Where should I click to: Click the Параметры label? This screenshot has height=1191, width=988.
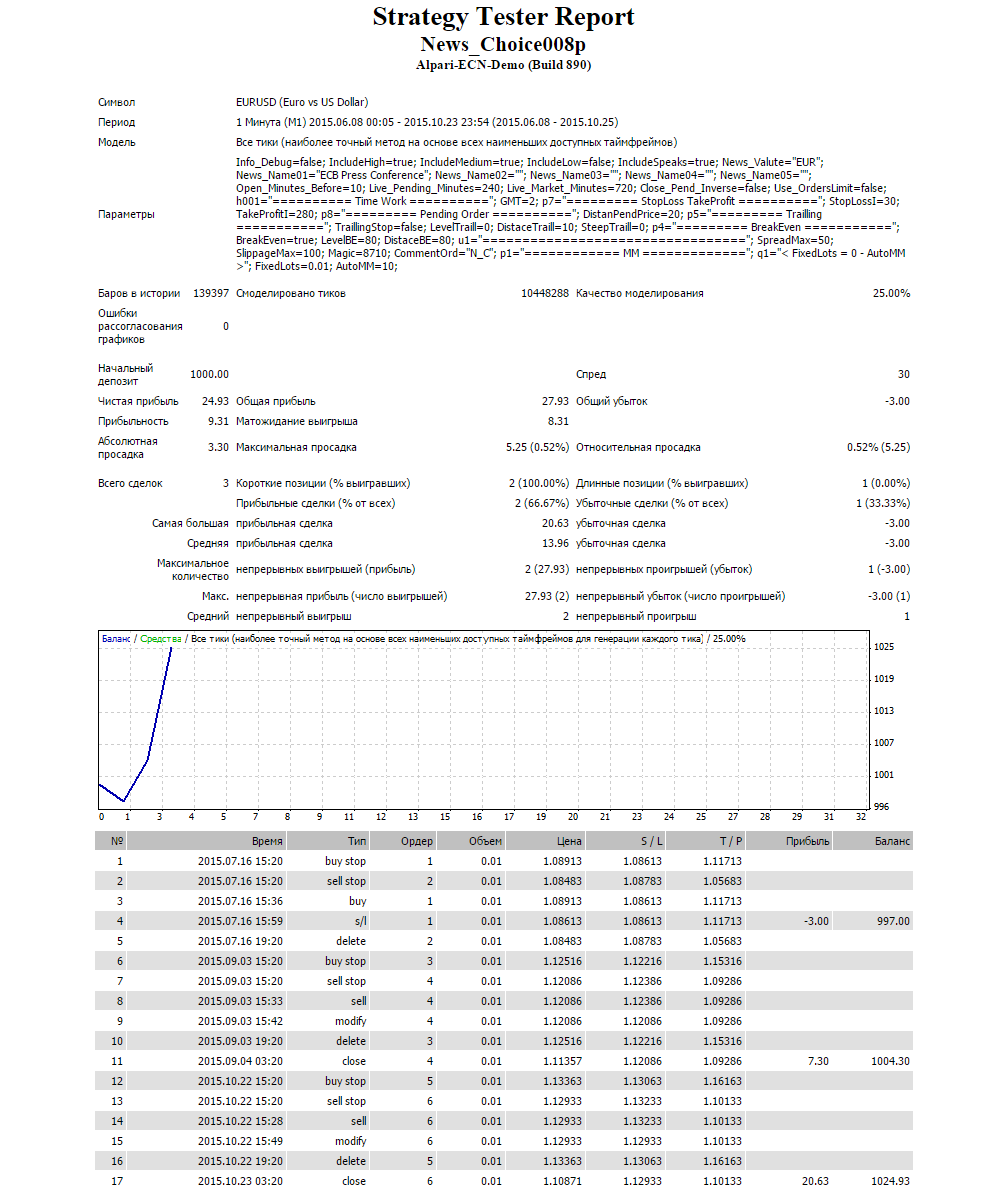tap(126, 214)
